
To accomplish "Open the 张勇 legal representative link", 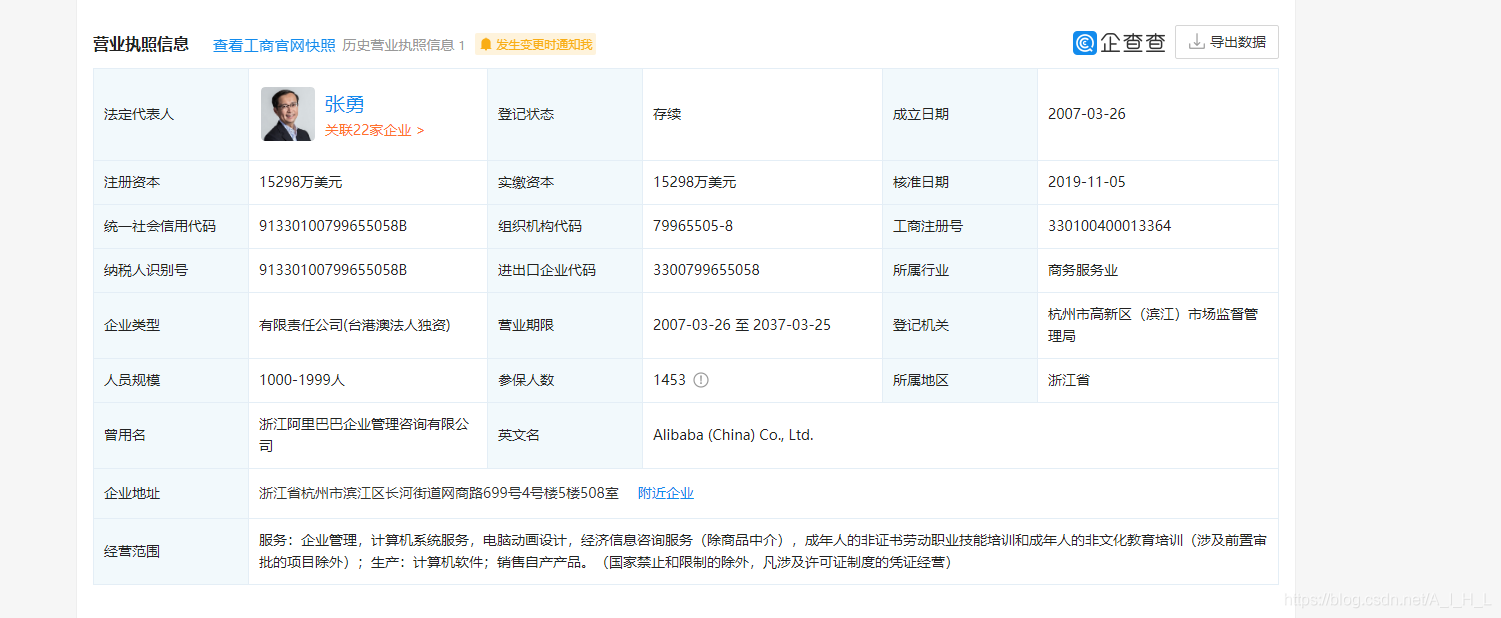I will 344,104.
